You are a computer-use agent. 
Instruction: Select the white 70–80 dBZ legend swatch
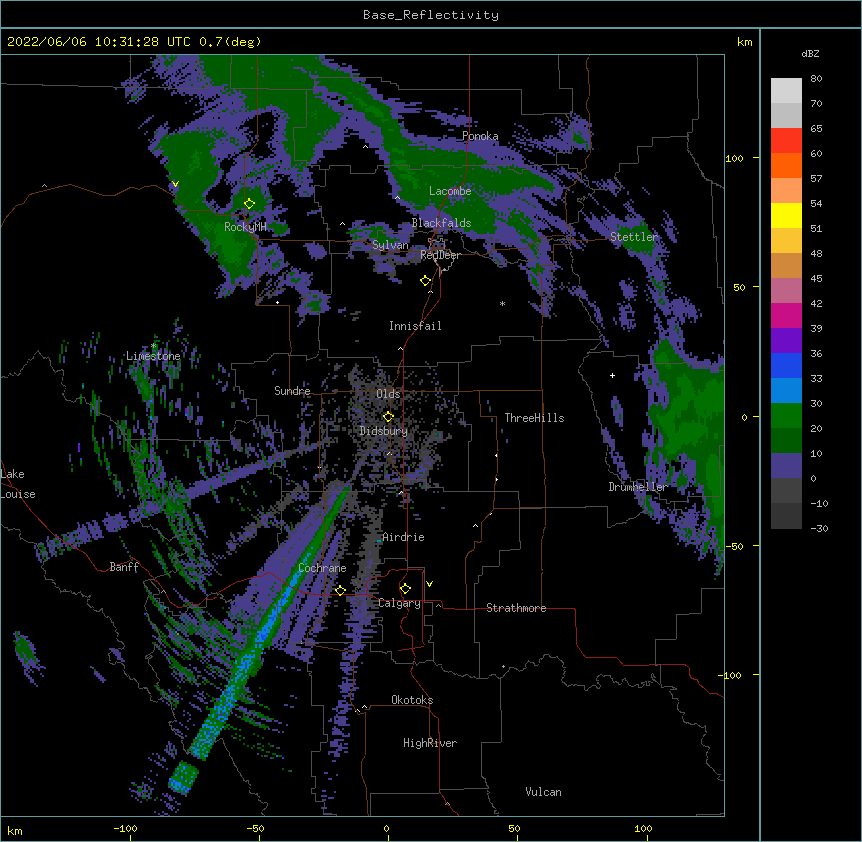click(x=786, y=91)
